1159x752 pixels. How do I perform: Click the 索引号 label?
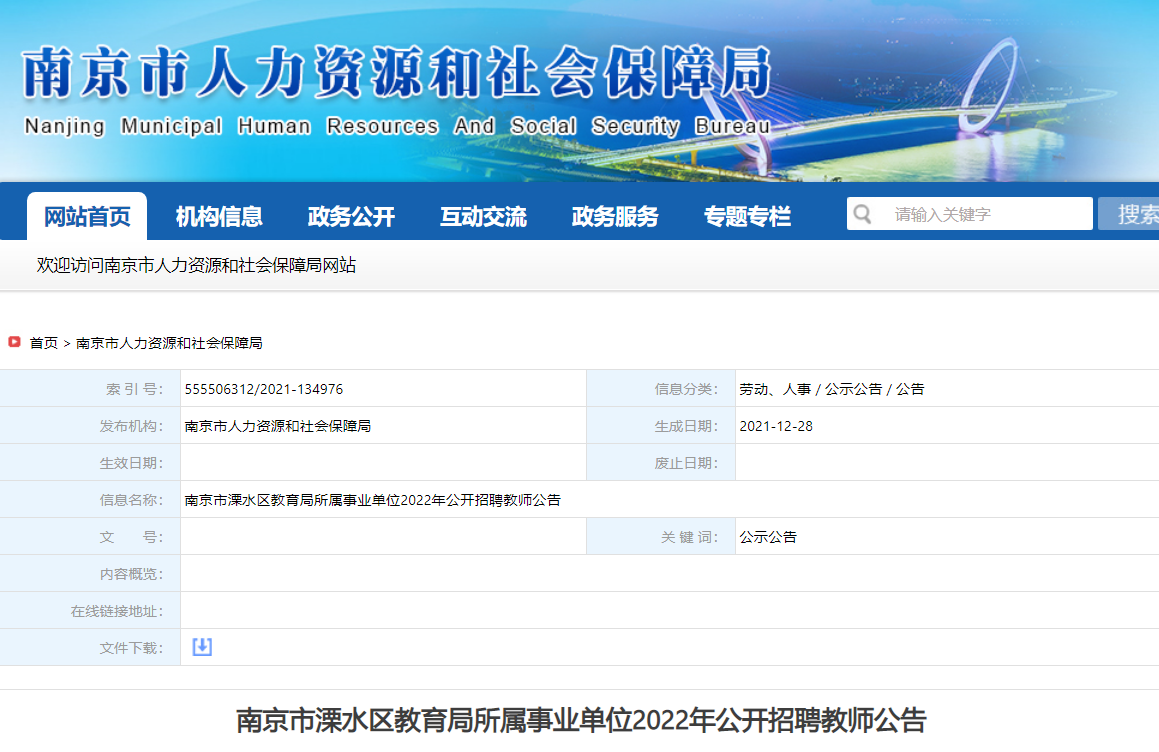(134, 389)
